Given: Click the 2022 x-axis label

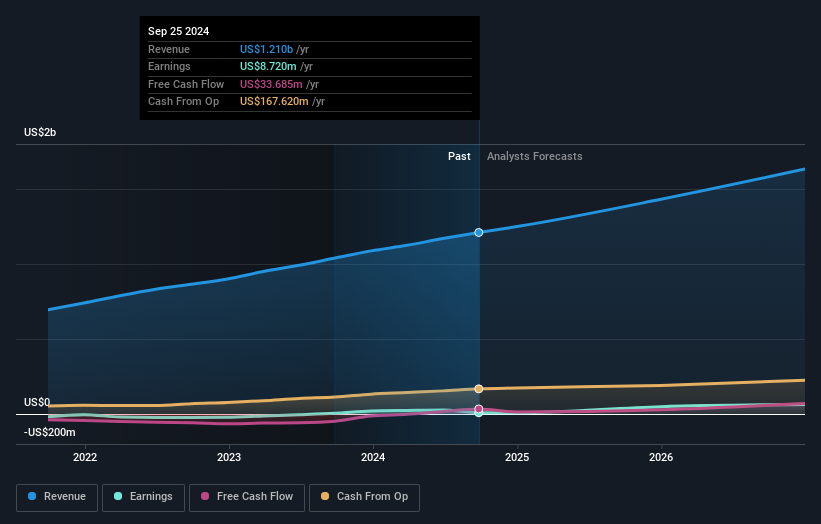Looking at the screenshot, I should point(85,457).
